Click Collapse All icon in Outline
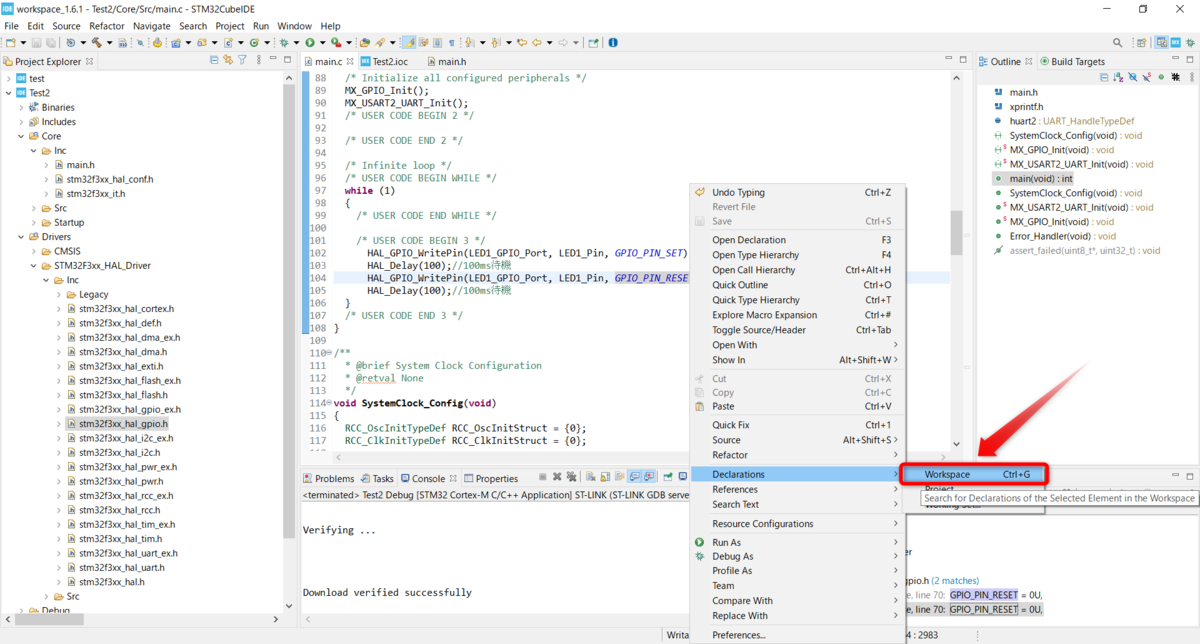The image size is (1200, 644). pos(1104,77)
